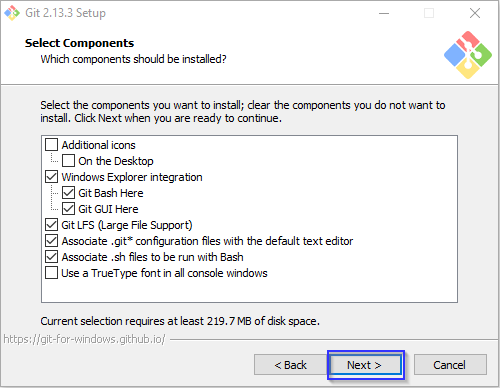Uncheck Associate .sh files with Bash
500x388 pixels.
pyautogui.click(x=51, y=257)
